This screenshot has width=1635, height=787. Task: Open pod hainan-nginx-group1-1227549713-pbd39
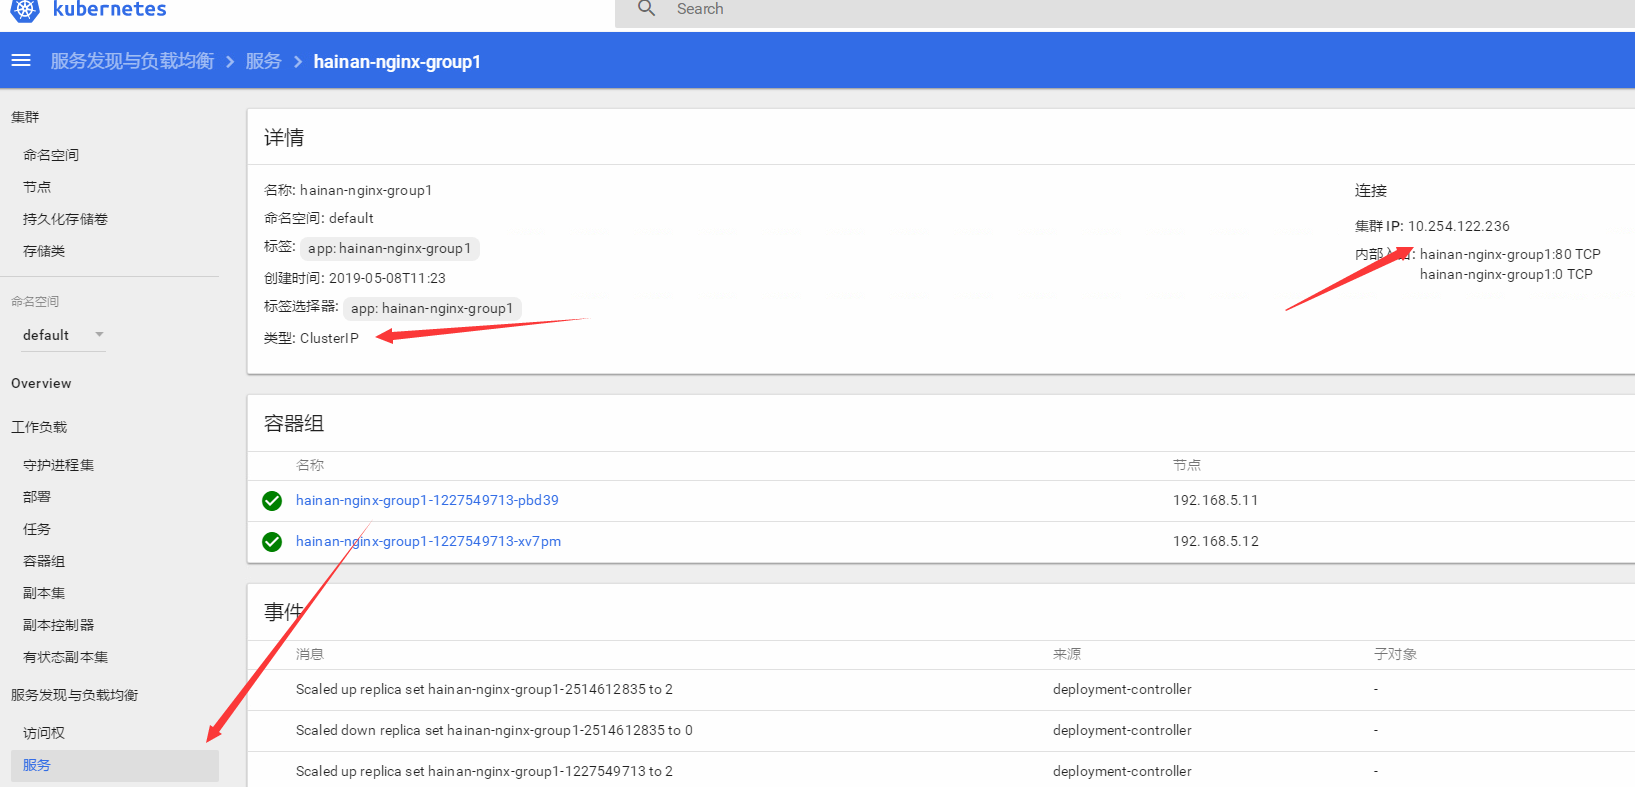click(x=427, y=500)
